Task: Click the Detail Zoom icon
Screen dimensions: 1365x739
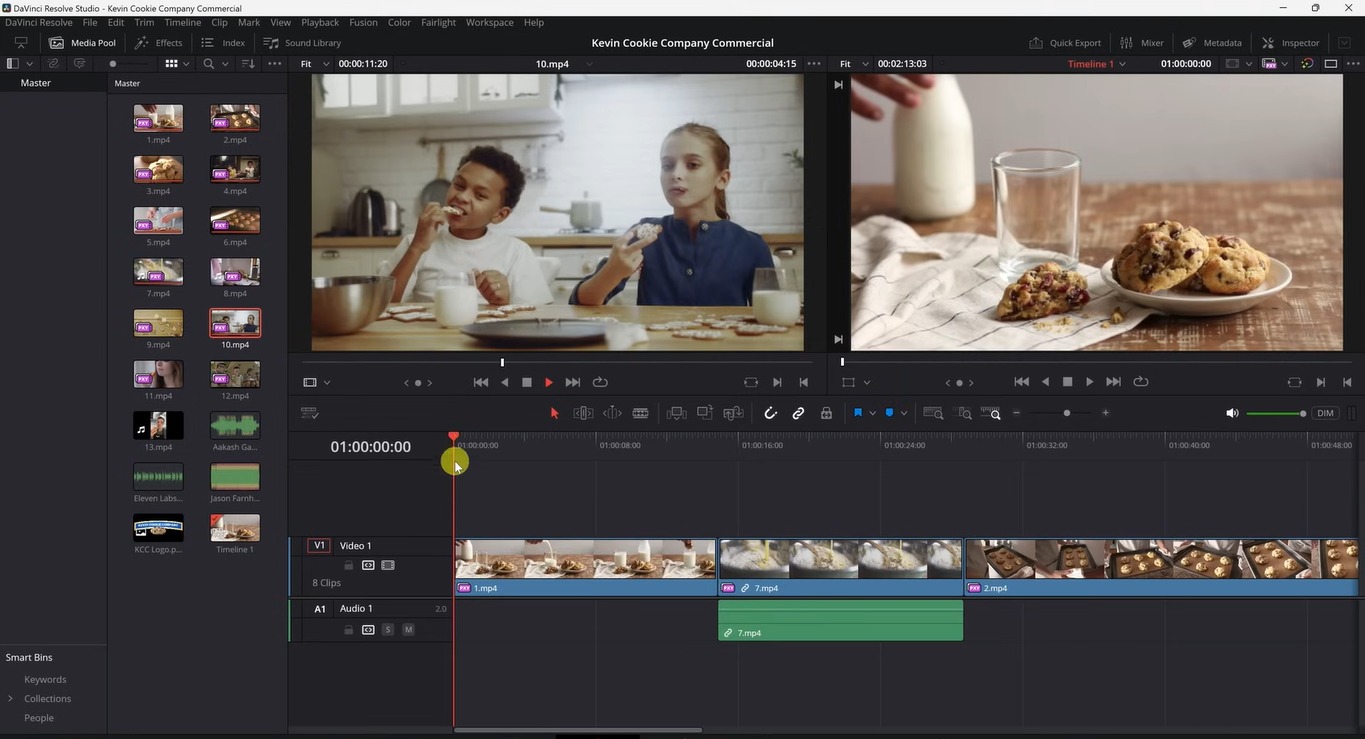Action: [x=964, y=413]
